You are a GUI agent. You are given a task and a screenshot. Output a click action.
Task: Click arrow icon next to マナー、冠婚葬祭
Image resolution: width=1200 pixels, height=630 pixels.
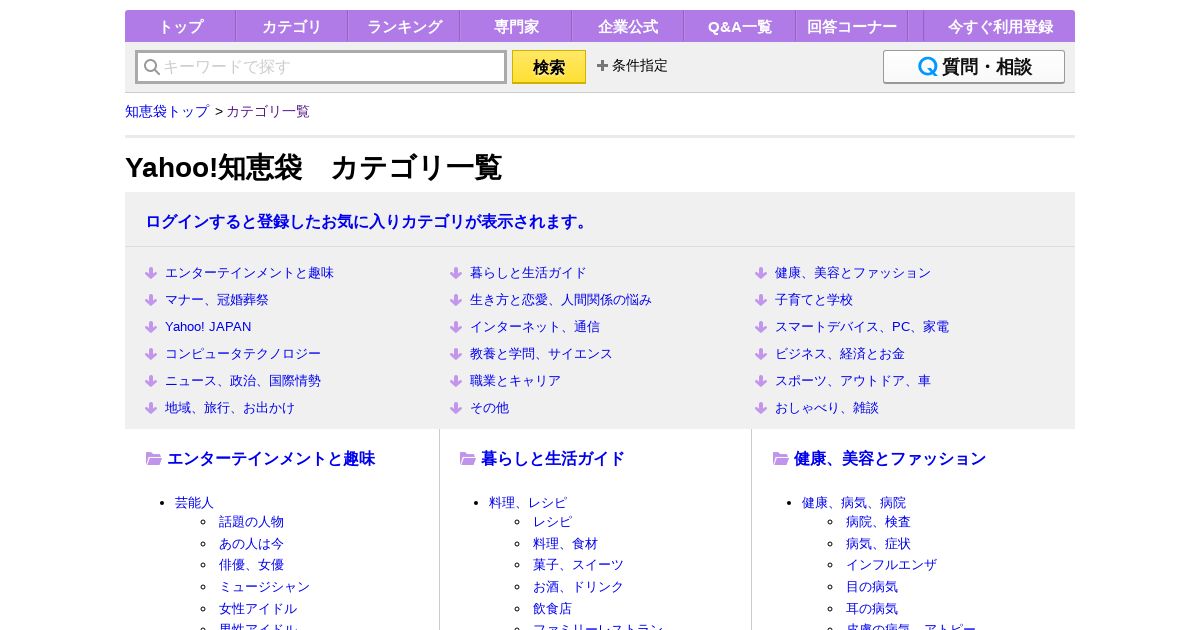click(151, 300)
